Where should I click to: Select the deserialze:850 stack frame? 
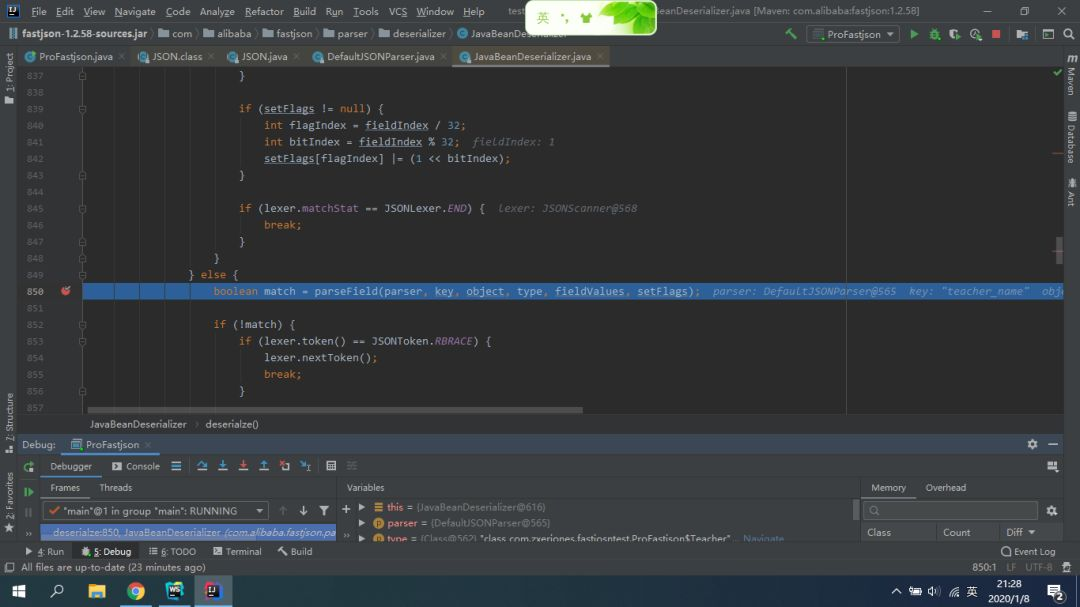pyautogui.click(x=188, y=533)
